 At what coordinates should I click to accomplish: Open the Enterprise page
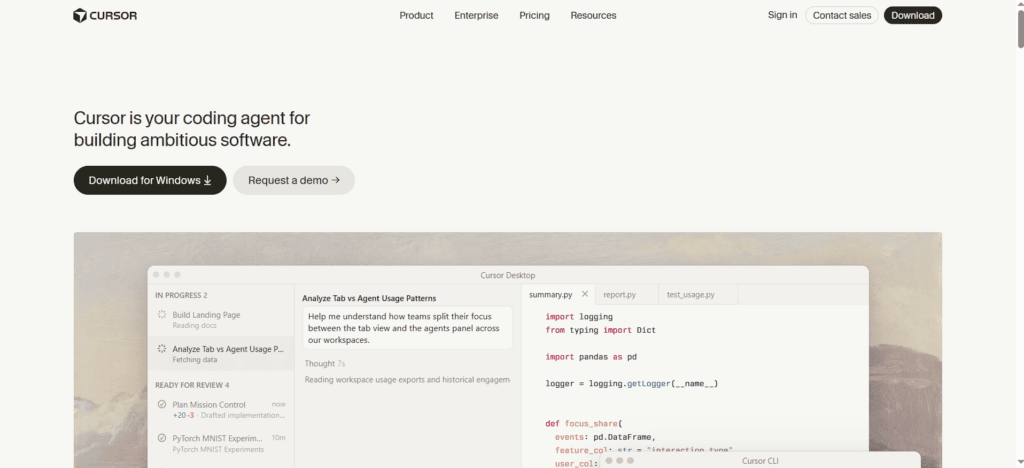[x=476, y=15]
